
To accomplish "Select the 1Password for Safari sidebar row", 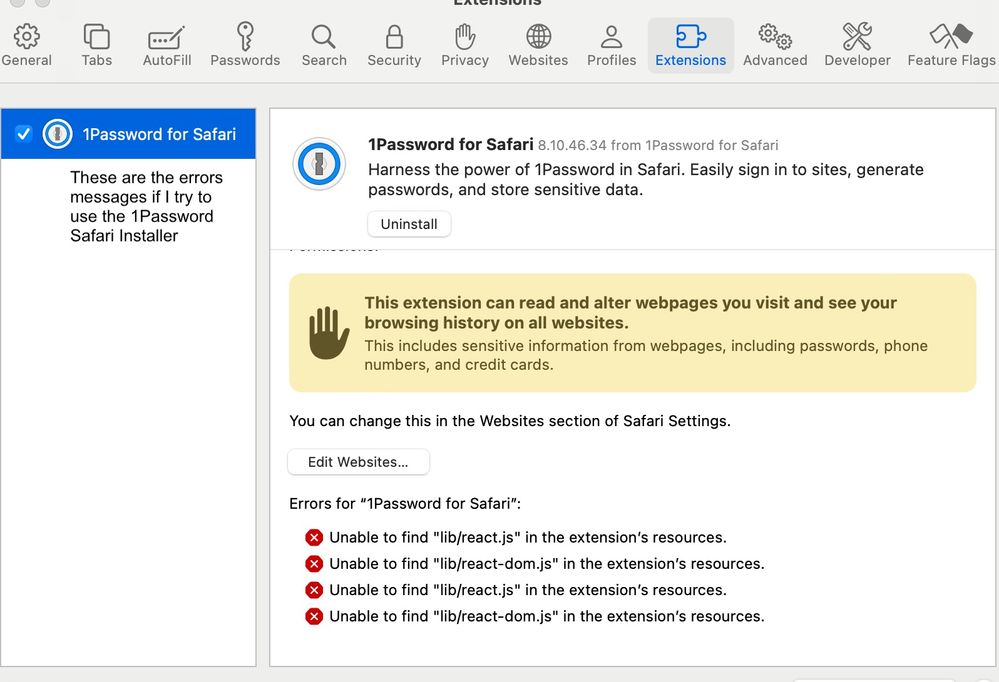I will 128,134.
